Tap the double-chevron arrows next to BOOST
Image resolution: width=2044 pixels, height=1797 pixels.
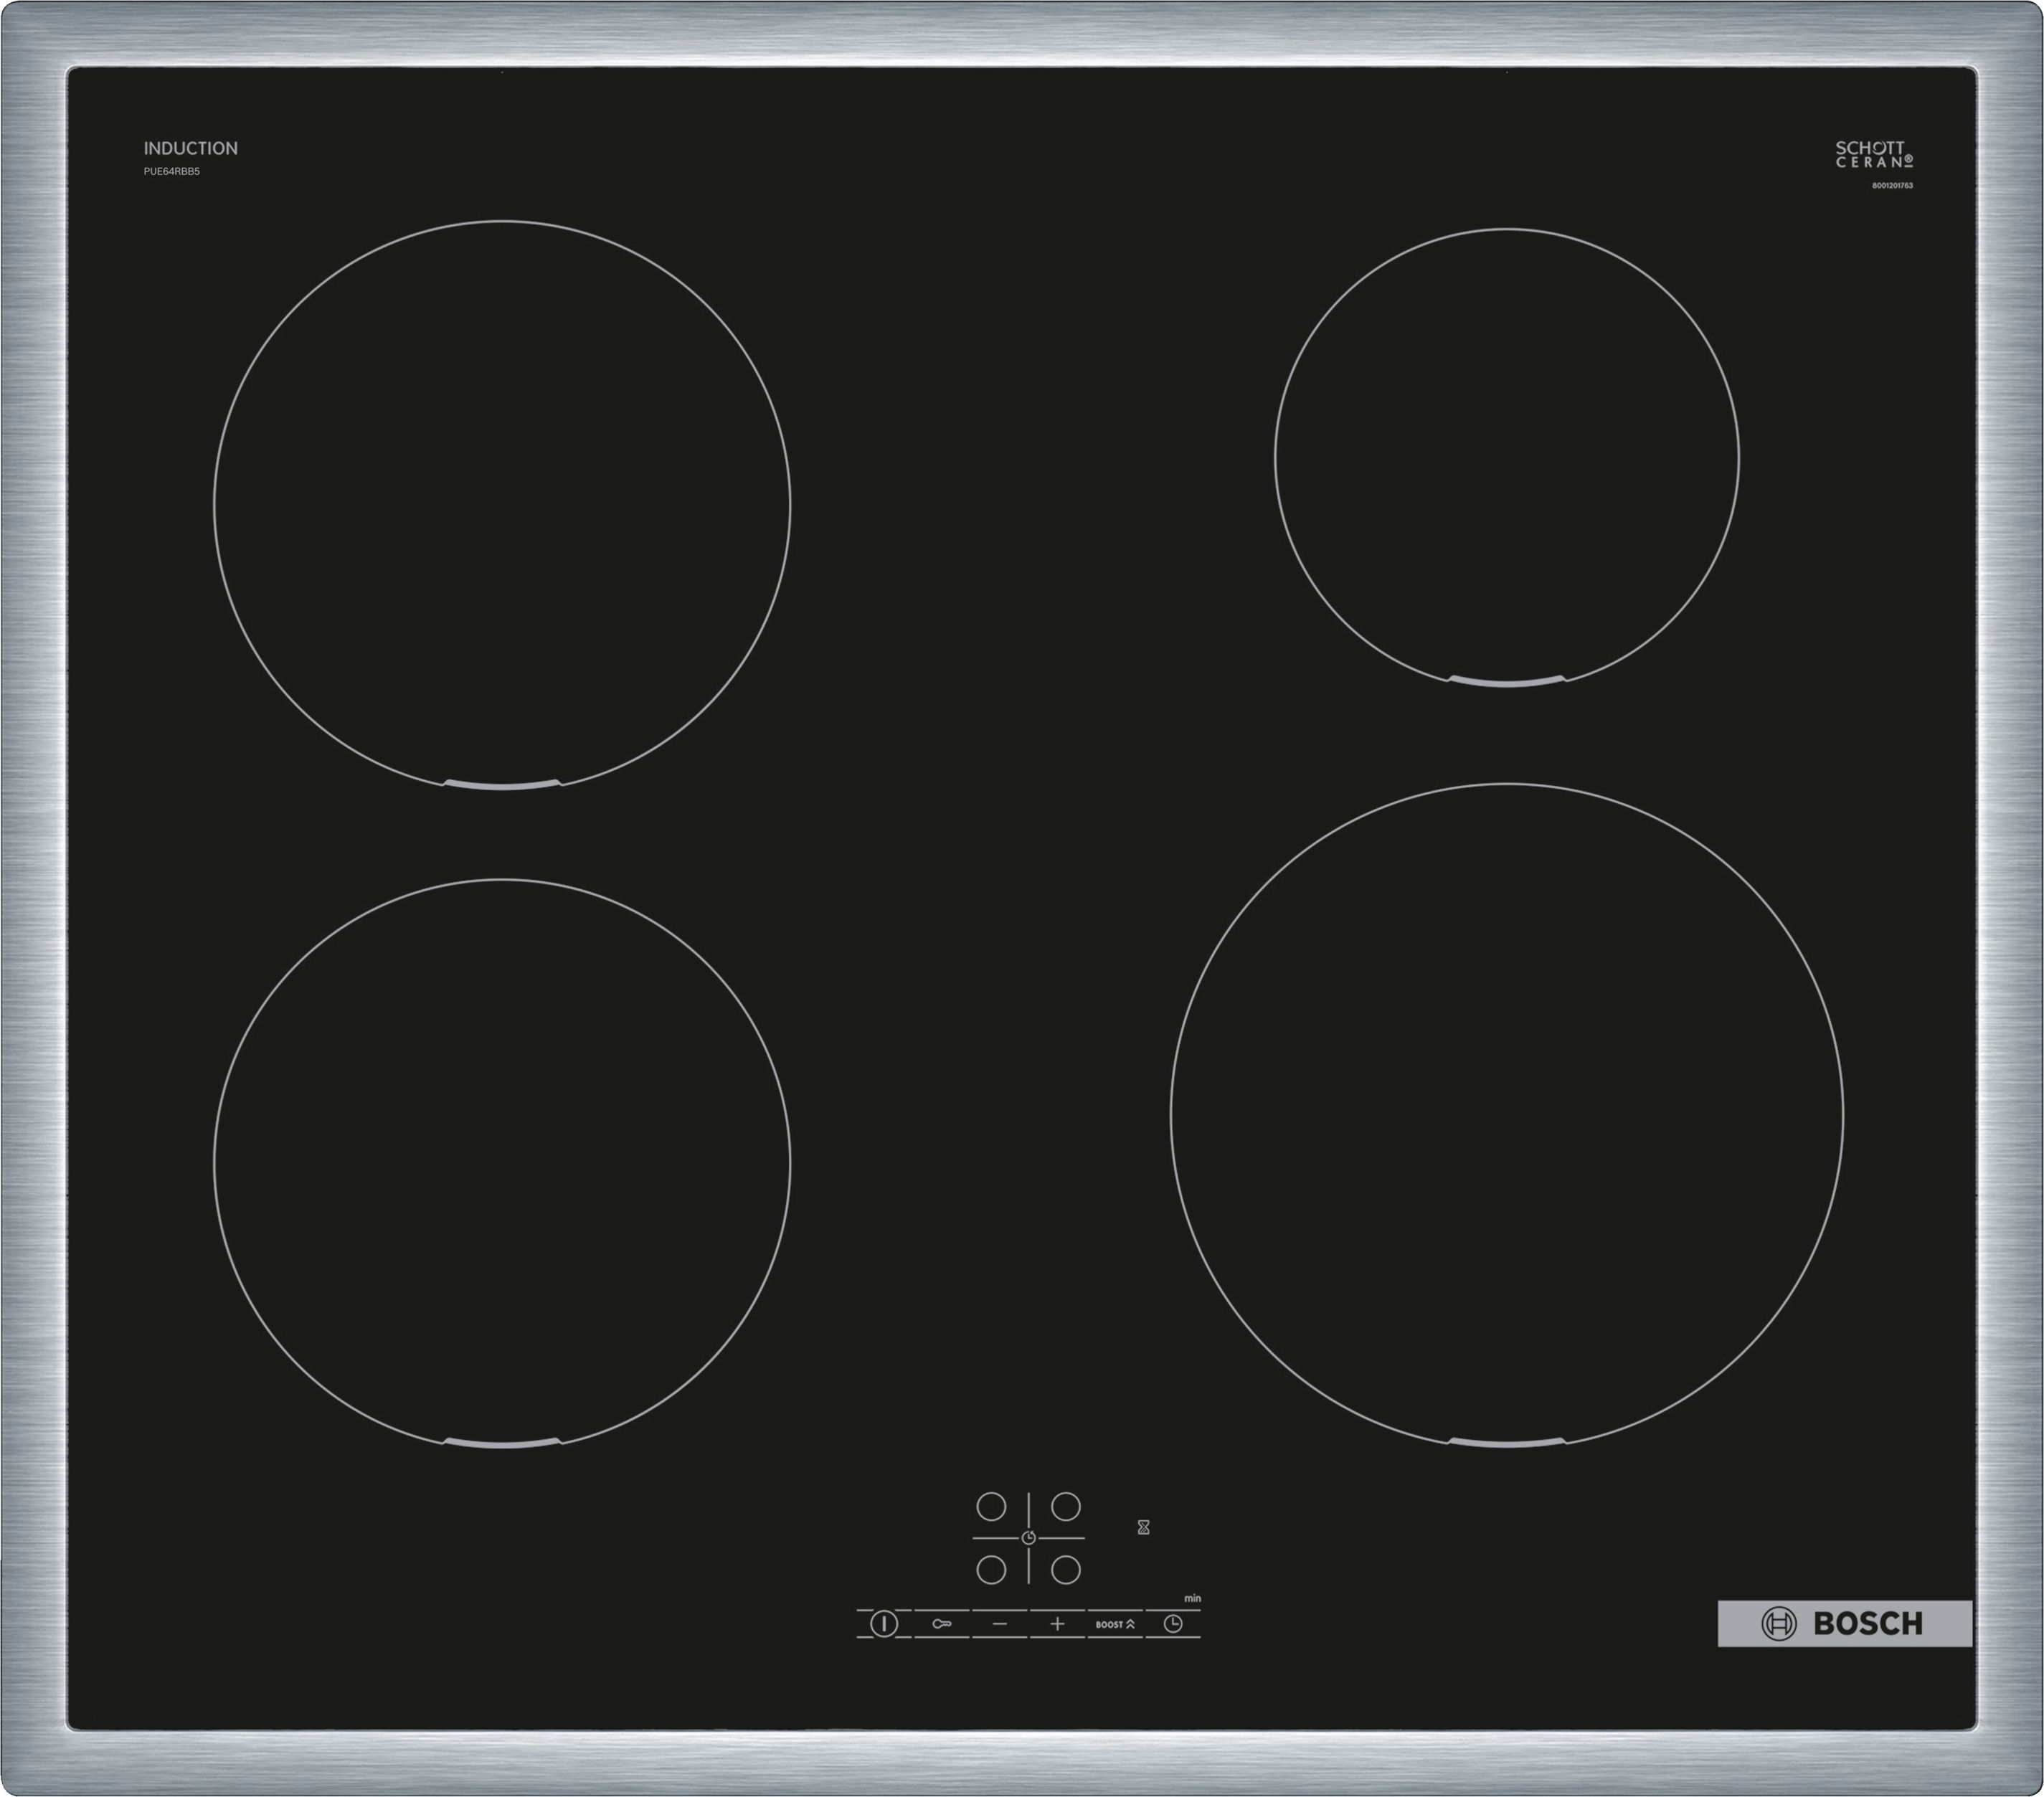[x=1131, y=1625]
